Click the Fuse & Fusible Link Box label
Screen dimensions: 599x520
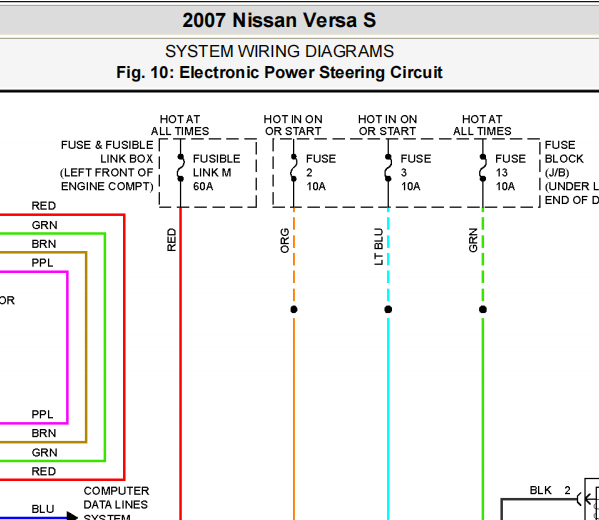107,166
